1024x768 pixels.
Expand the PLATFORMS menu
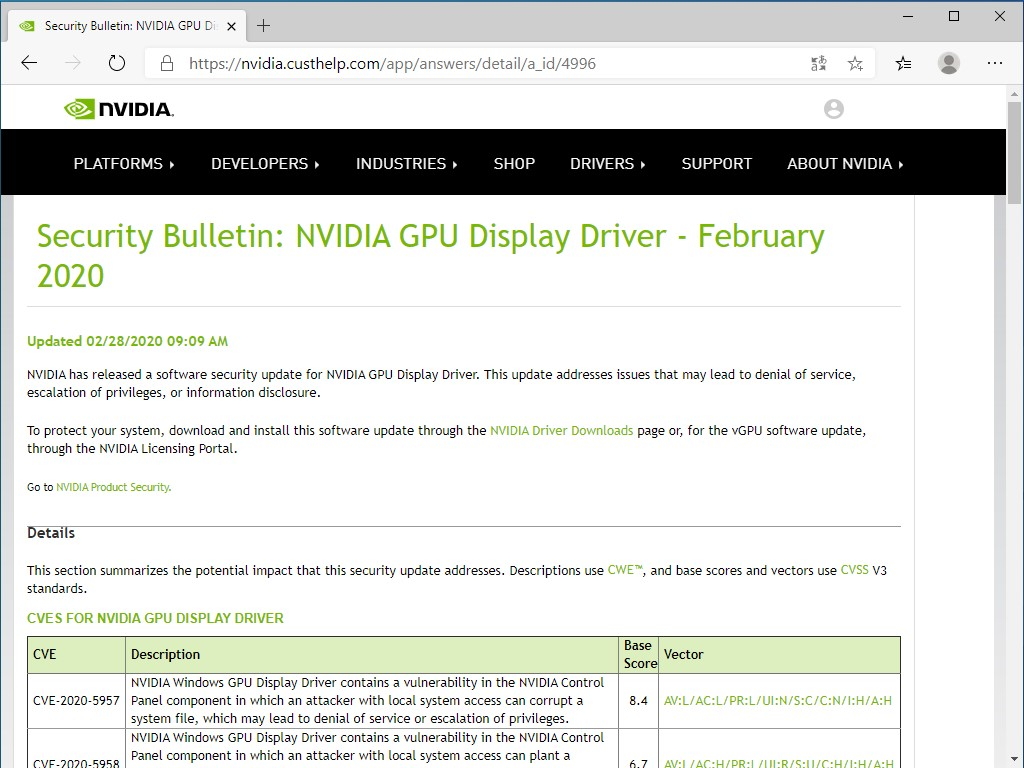[124, 164]
